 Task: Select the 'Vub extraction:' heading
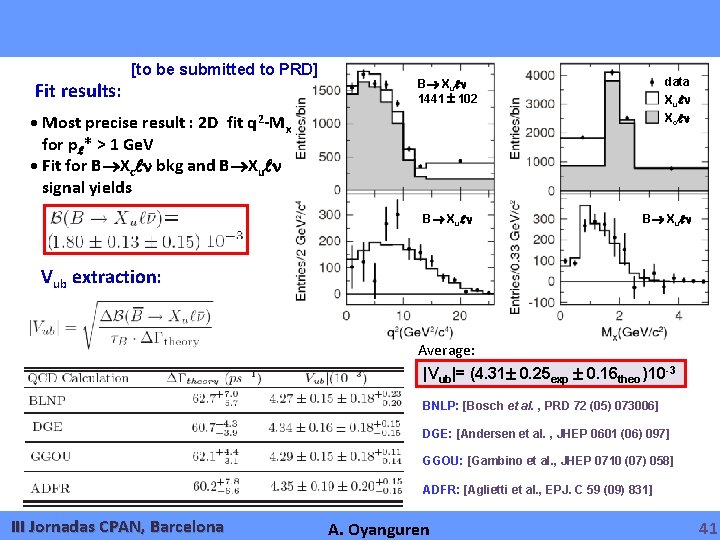(101, 277)
